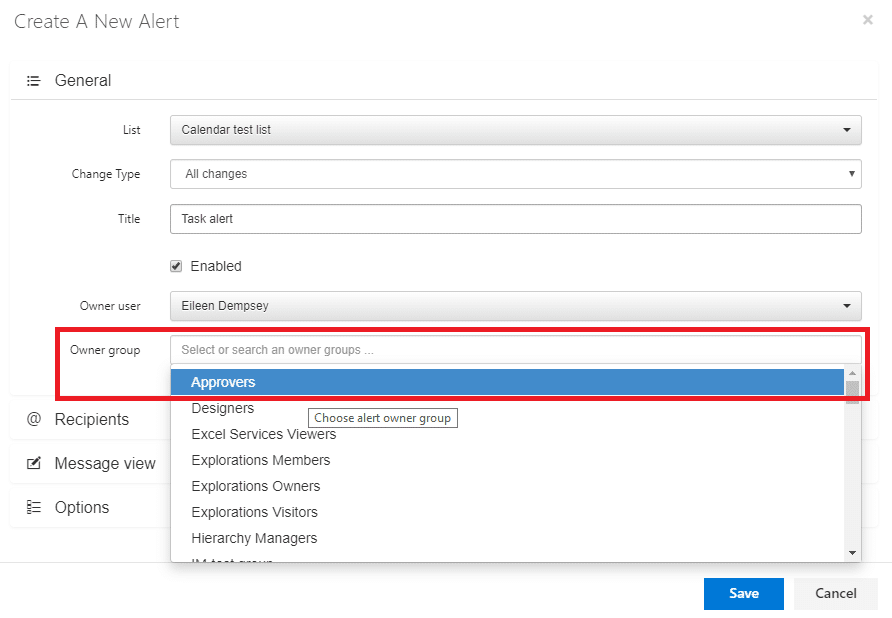Click the Owner user label
The width and height of the screenshot is (892, 618).
pos(110,306)
